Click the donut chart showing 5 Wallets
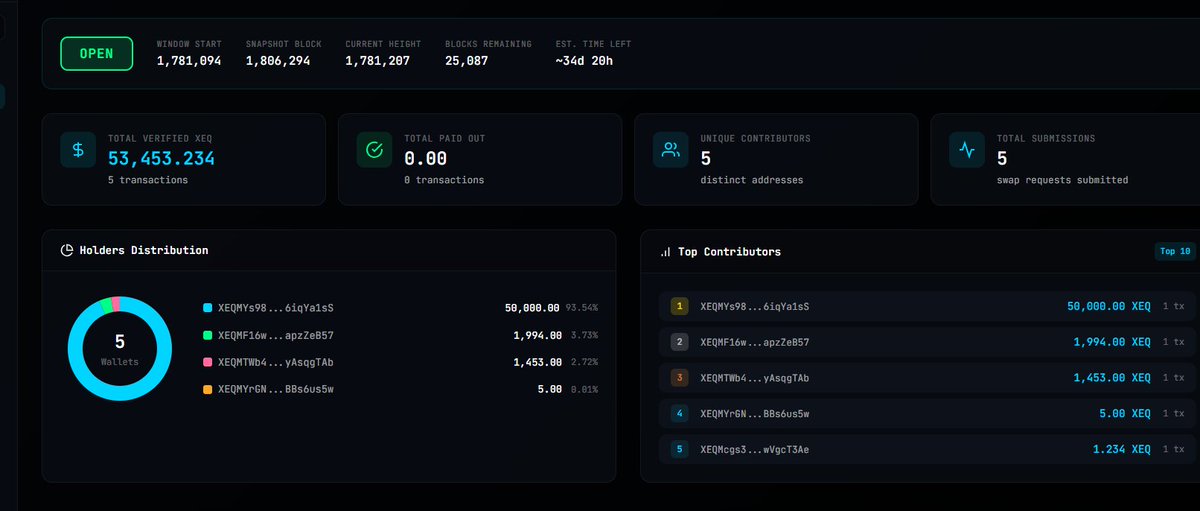The width and height of the screenshot is (1200, 511). click(x=119, y=348)
